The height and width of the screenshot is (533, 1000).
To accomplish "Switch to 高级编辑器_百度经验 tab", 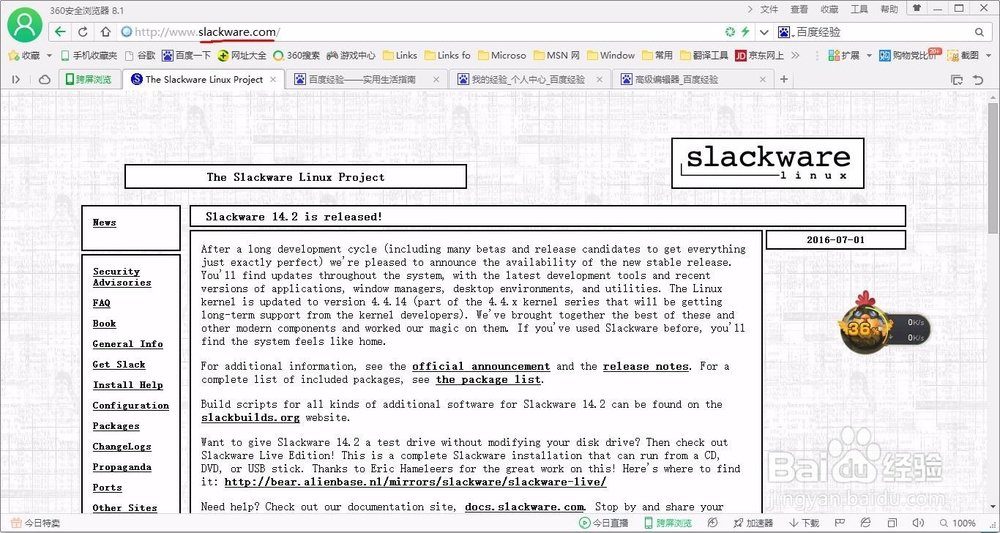I will coord(692,80).
